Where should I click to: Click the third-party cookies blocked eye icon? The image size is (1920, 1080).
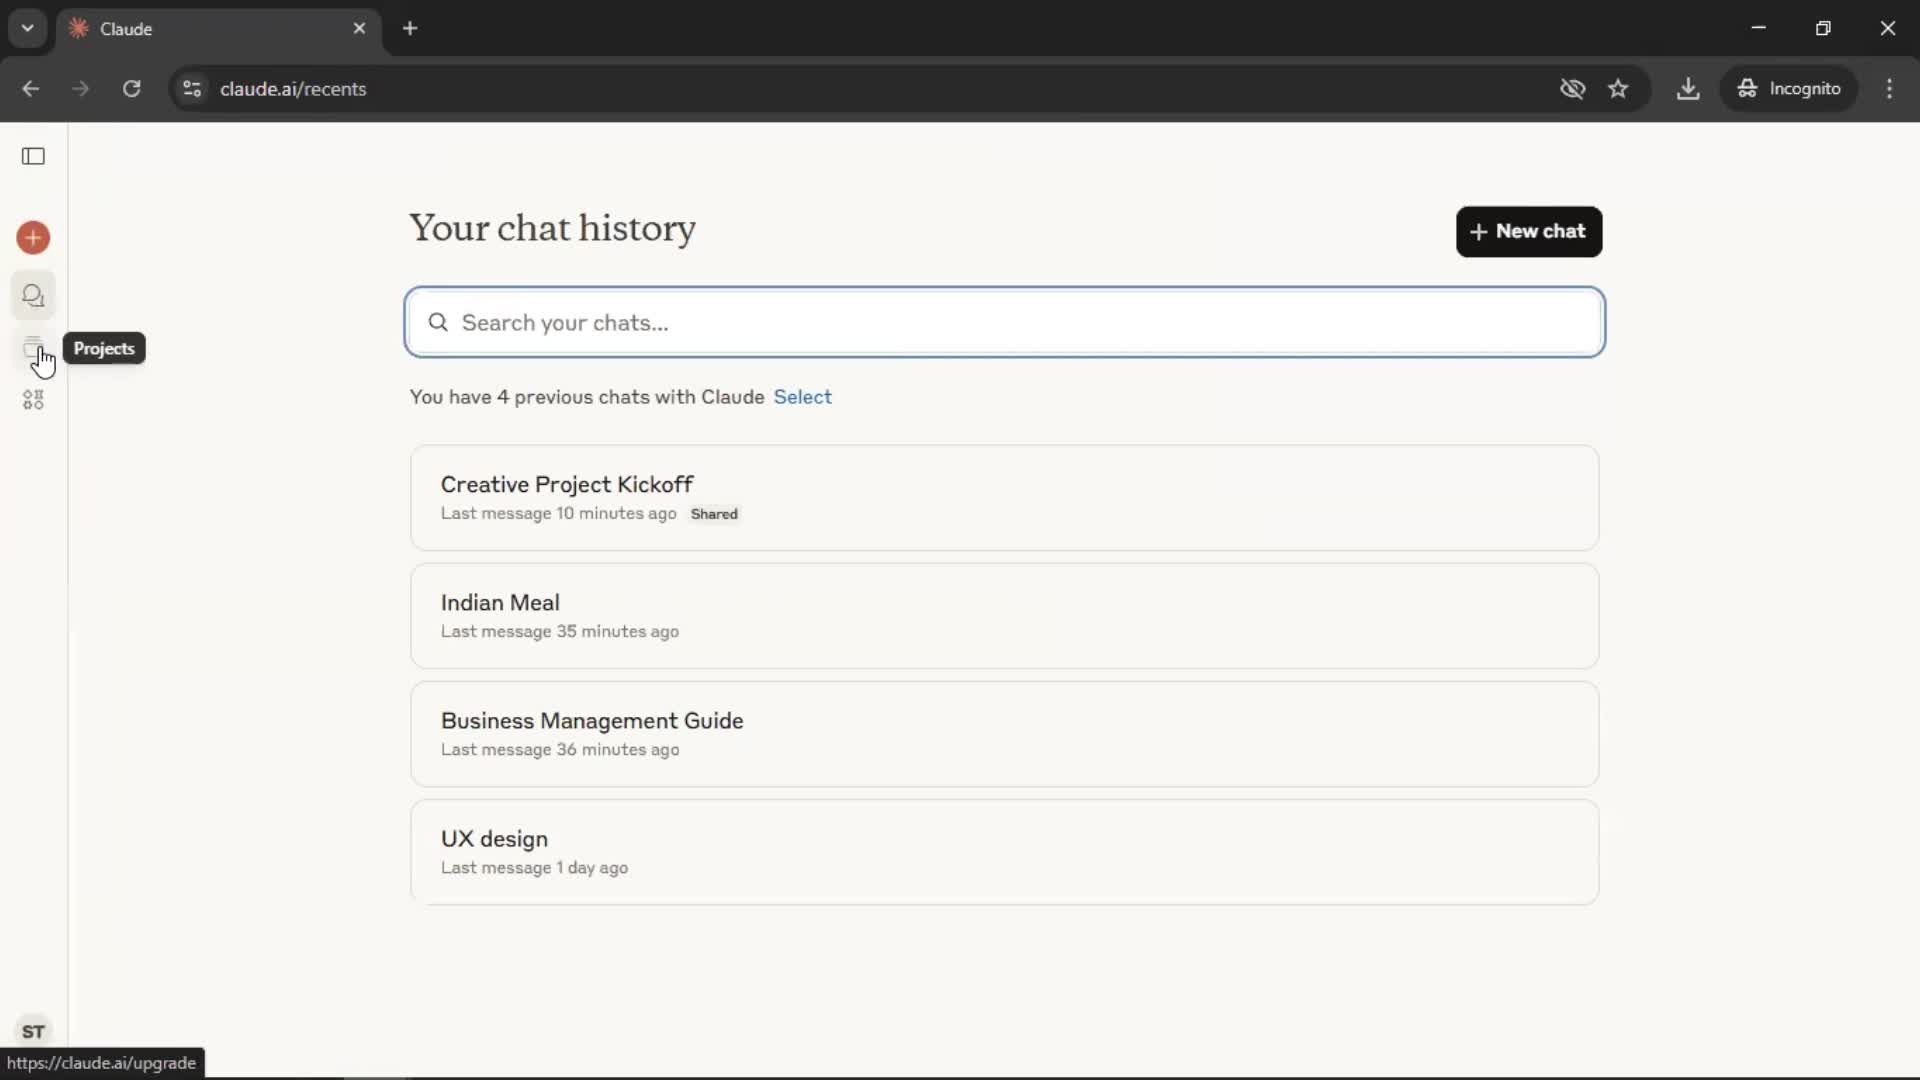pos(1572,89)
